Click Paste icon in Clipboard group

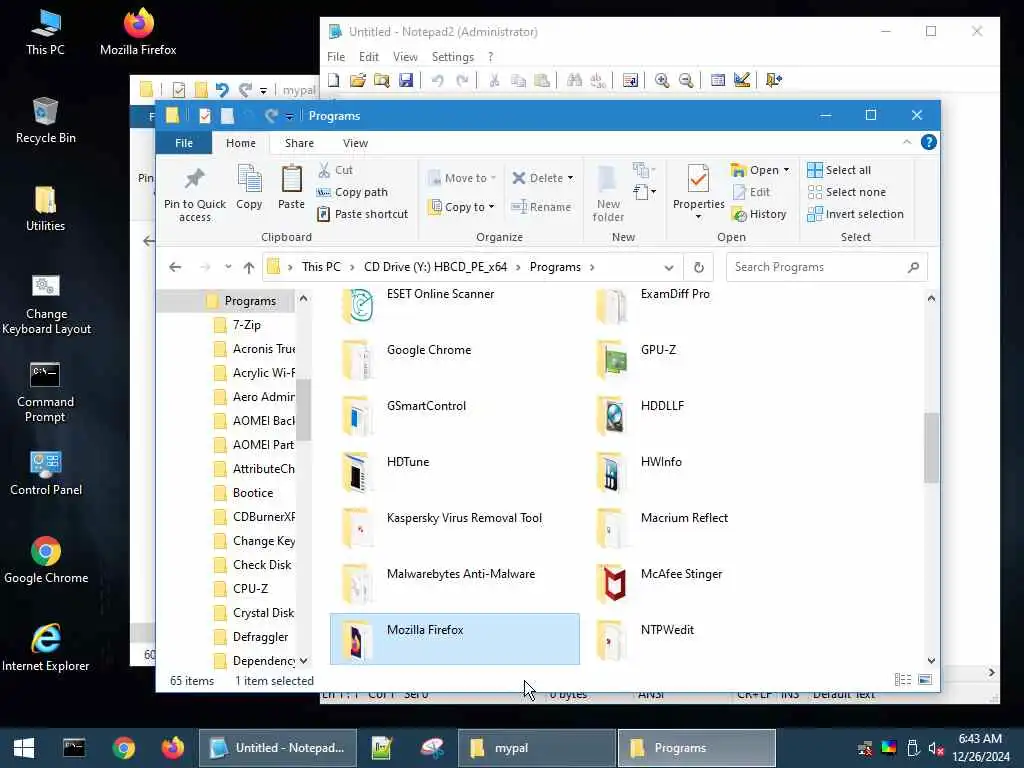291,188
